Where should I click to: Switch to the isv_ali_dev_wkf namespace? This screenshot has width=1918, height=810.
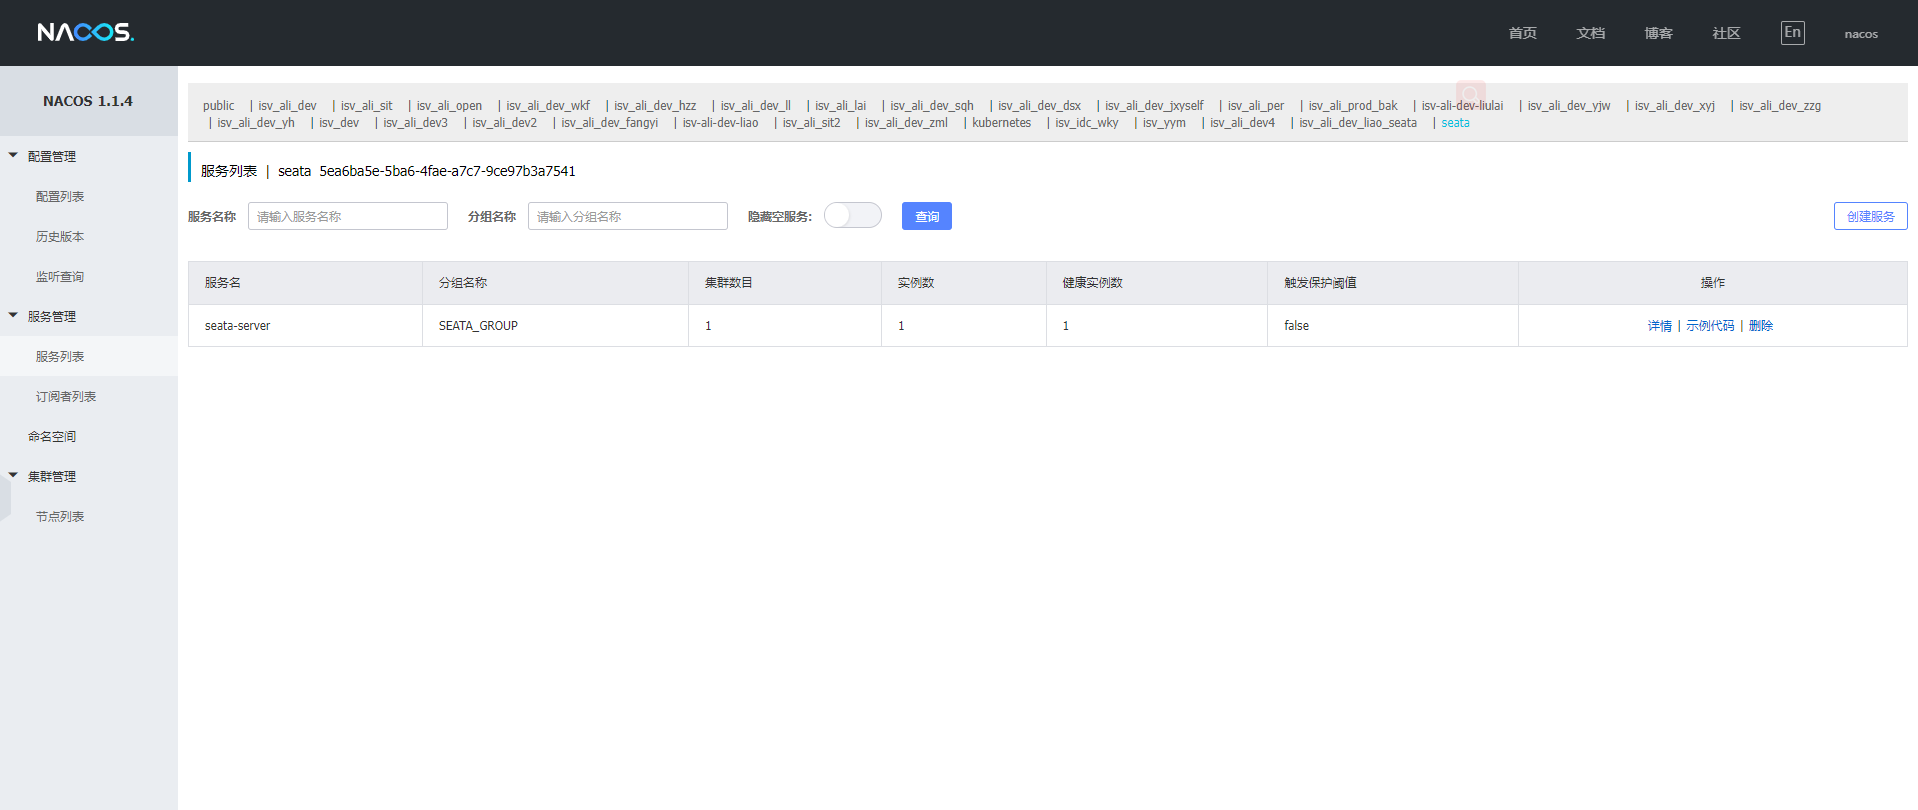pos(548,106)
